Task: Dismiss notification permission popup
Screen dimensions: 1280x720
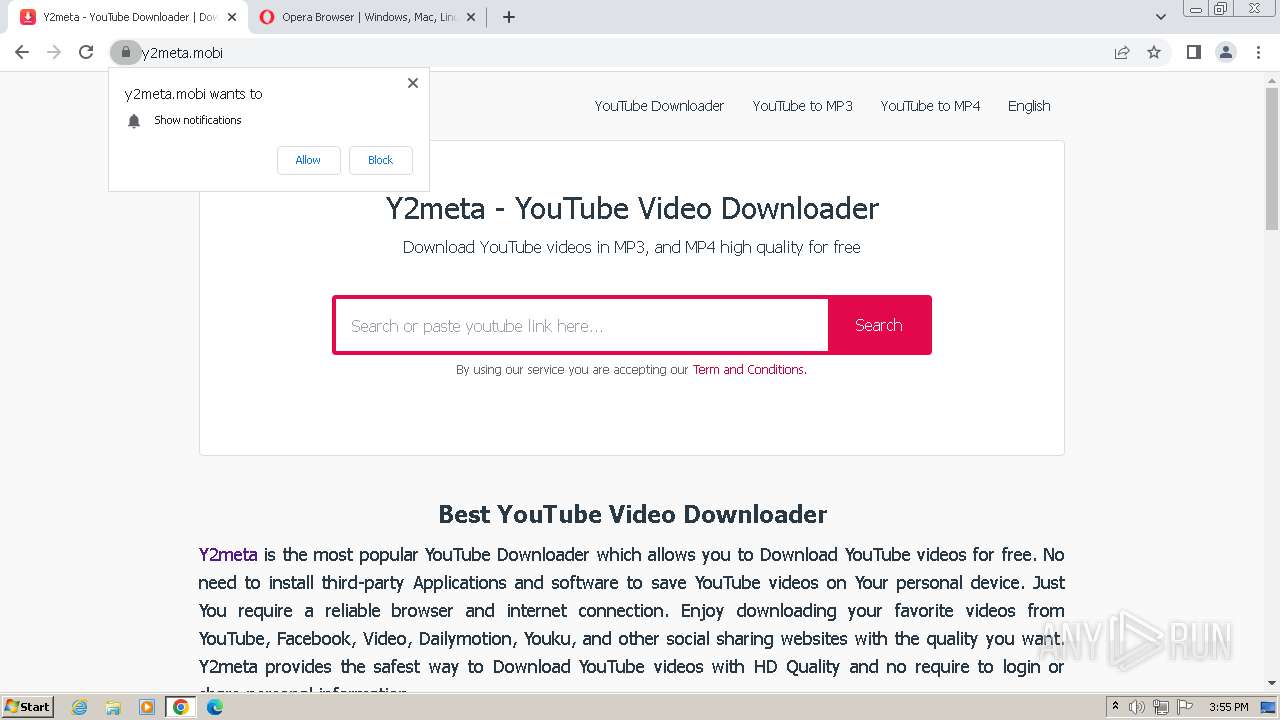Action: 412,83
